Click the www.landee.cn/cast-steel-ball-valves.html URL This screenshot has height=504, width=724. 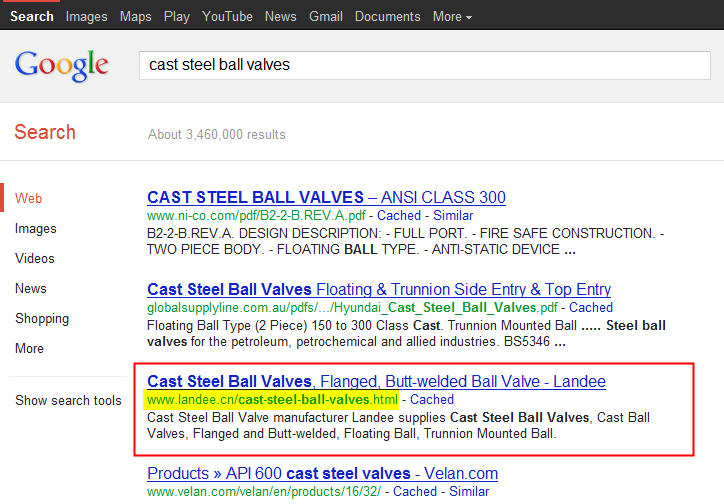pyautogui.click(x=272, y=399)
